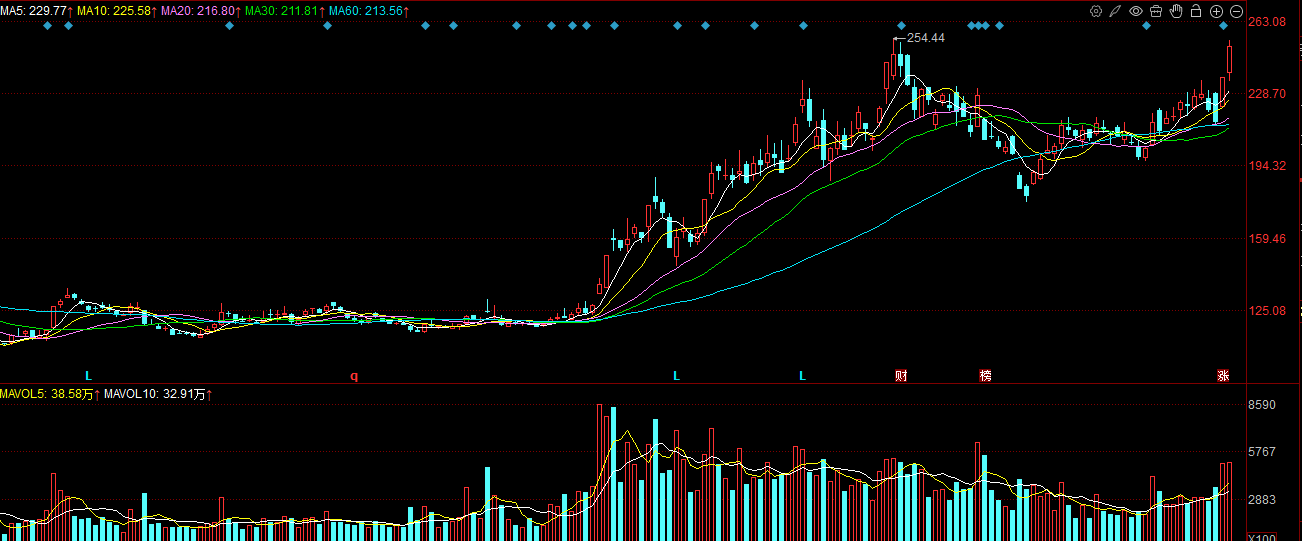Click the X100 volume unit label
The image size is (1302, 541).
pos(1262,537)
